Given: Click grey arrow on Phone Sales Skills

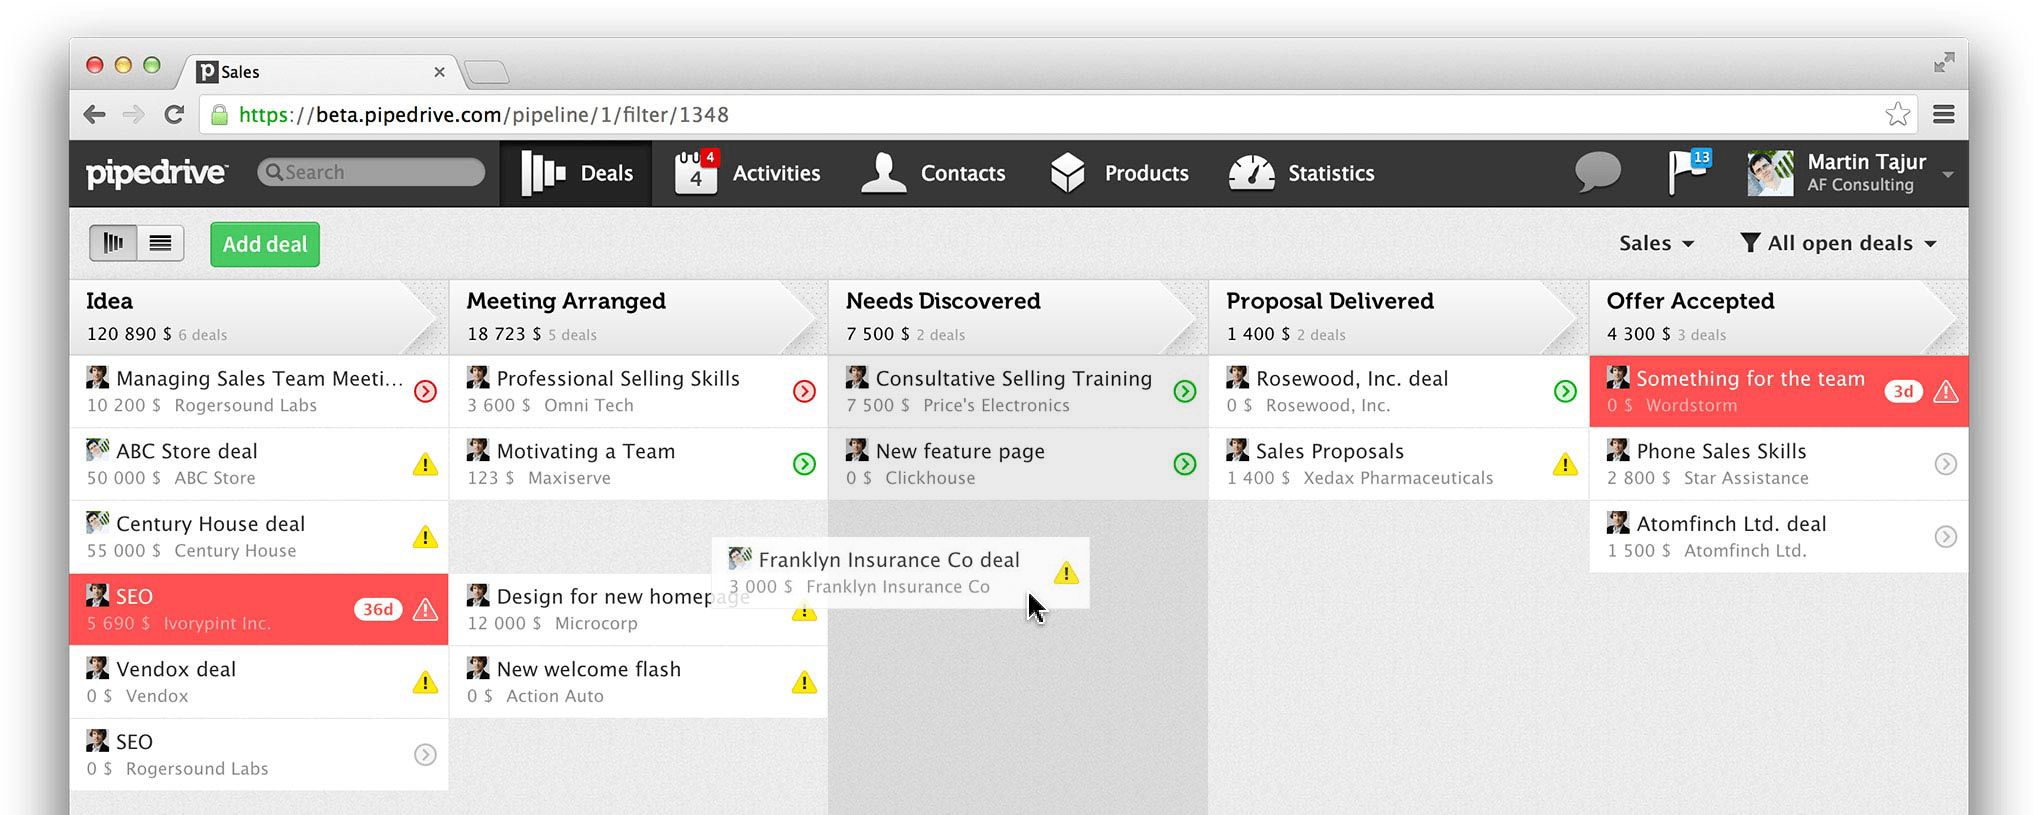Looking at the screenshot, I should 1945,464.
